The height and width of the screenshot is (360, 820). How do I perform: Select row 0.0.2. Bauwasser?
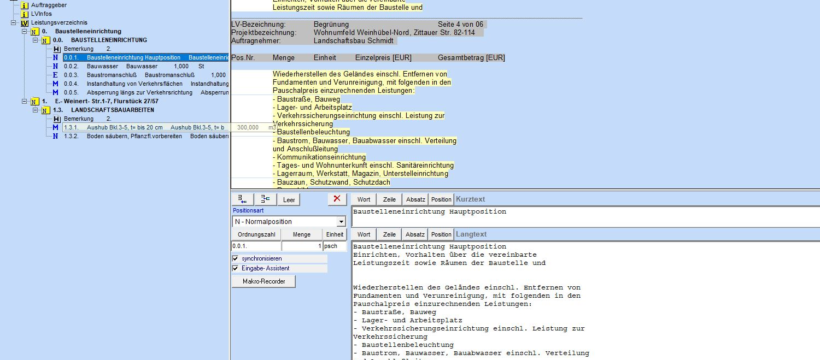point(134,66)
